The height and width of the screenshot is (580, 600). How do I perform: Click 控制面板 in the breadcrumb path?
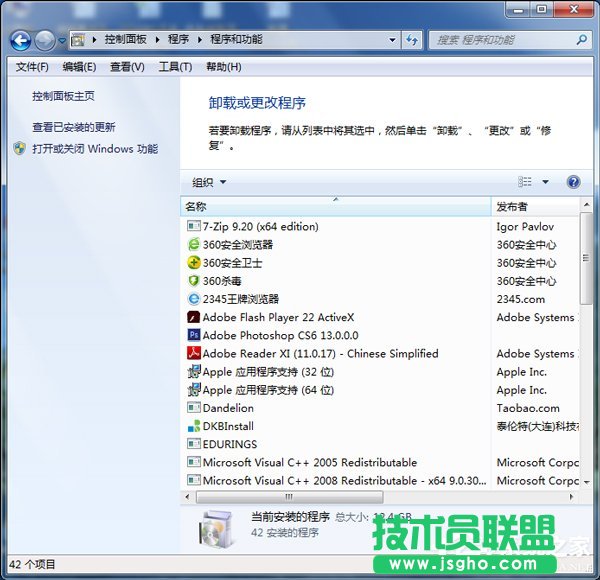126,39
